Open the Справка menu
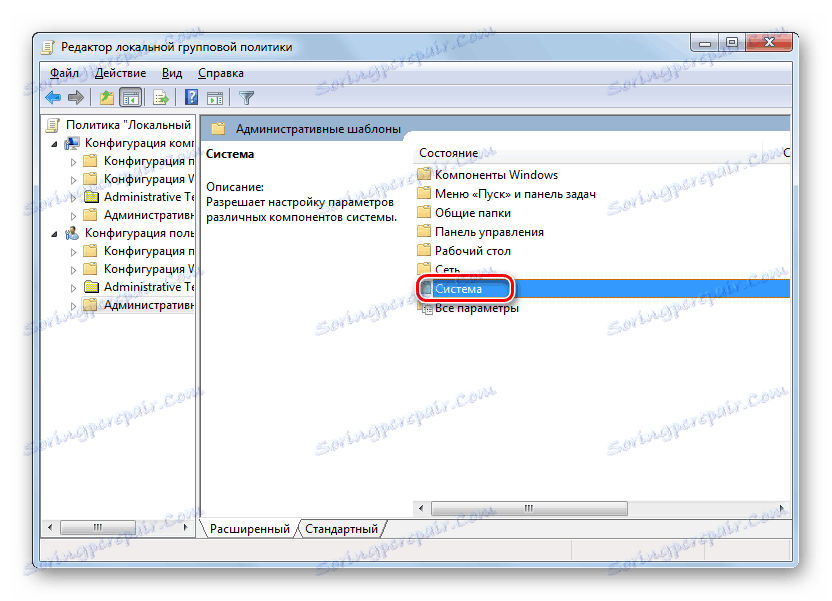The width and height of the screenshot is (832, 601). 221,73
